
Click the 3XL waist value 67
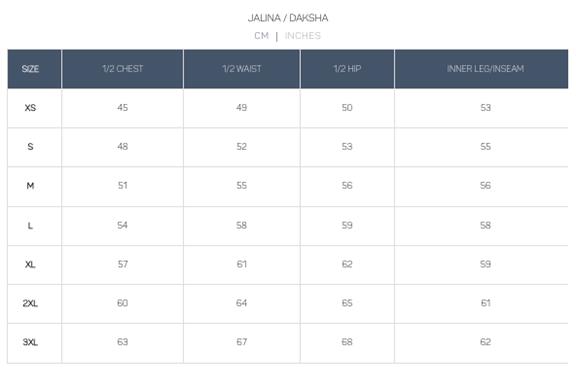[242, 342]
